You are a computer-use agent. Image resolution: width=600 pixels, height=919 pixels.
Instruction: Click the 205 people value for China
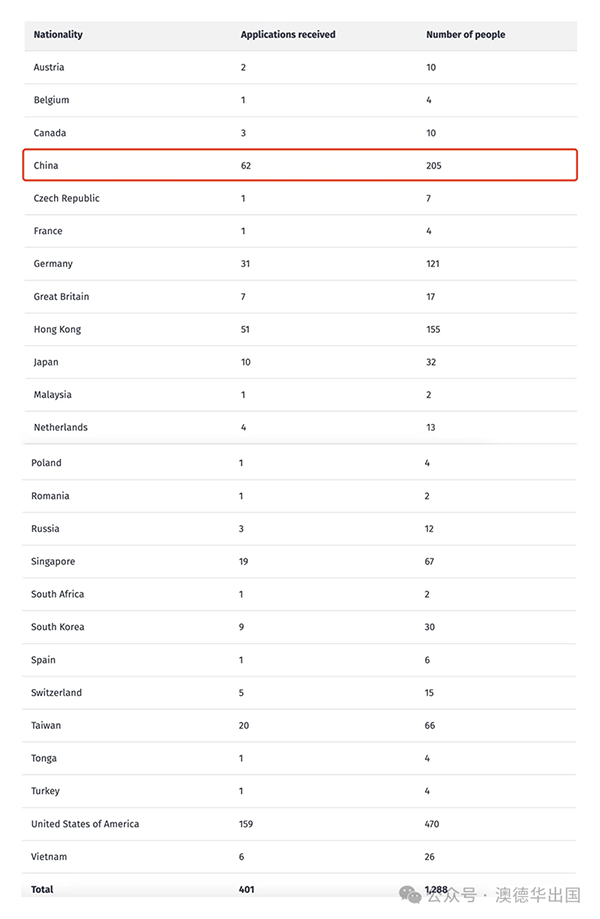(x=433, y=166)
